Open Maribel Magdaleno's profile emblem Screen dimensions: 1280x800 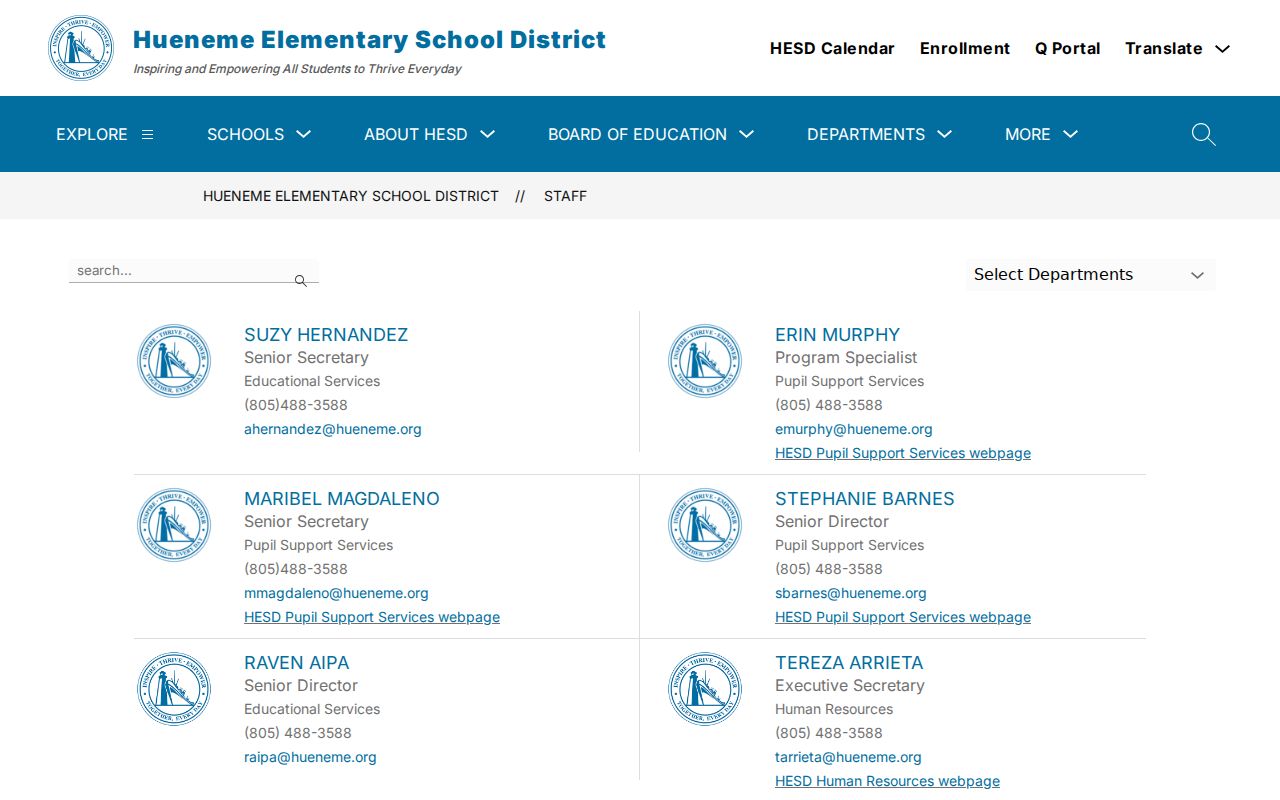tap(174, 525)
